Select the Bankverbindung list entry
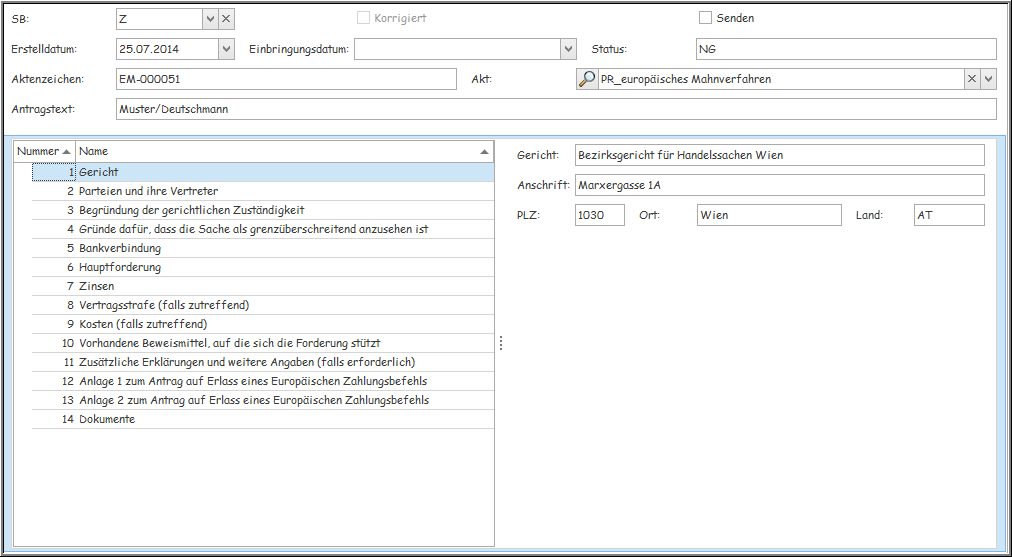1012x557 pixels. coord(120,248)
